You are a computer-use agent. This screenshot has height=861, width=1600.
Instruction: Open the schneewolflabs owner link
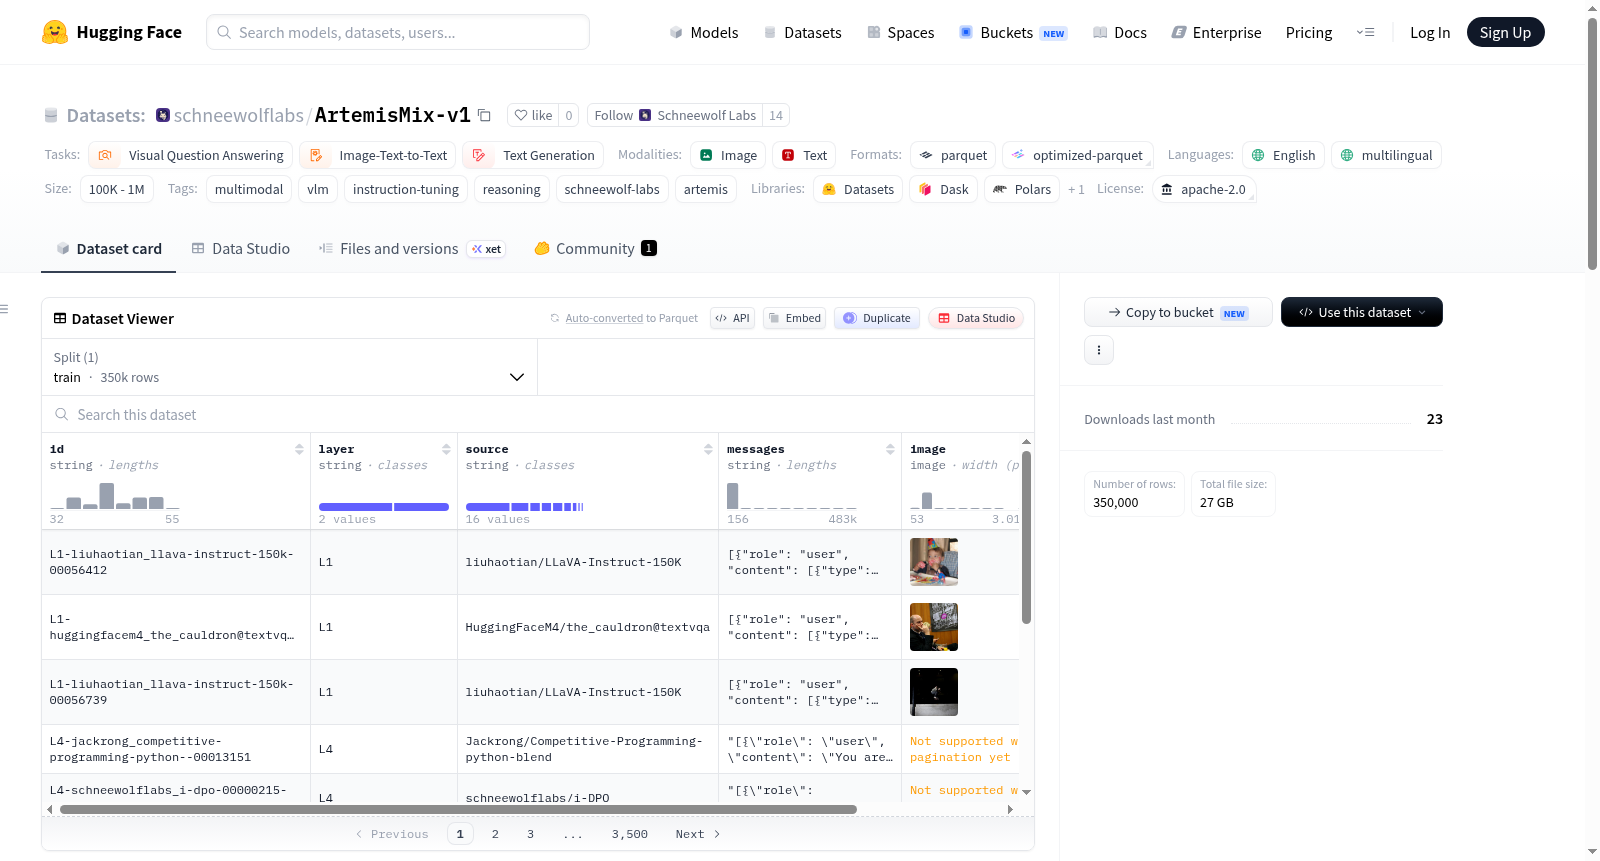(x=238, y=115)
